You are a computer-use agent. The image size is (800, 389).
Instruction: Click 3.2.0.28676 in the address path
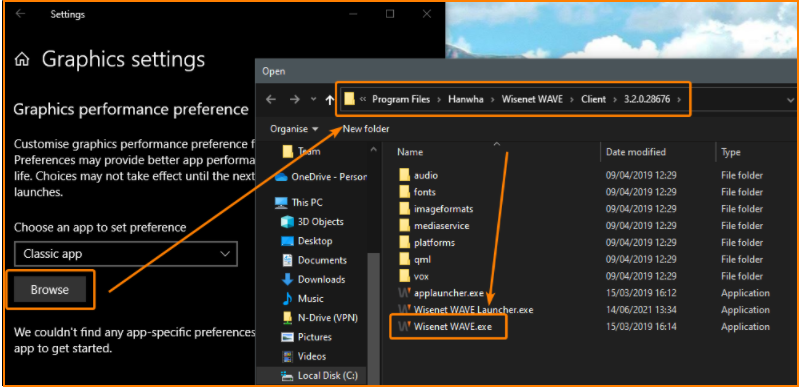coord(647,99)
